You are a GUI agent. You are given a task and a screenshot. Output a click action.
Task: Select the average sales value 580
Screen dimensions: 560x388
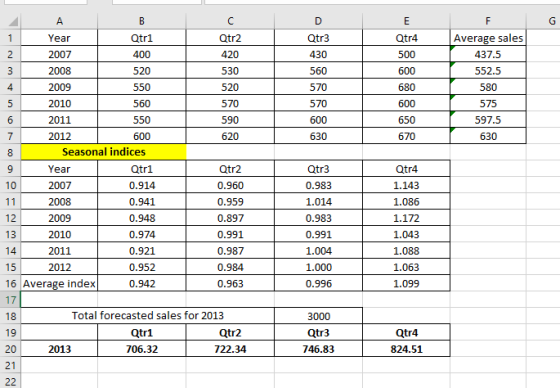[x=488, y=87]
